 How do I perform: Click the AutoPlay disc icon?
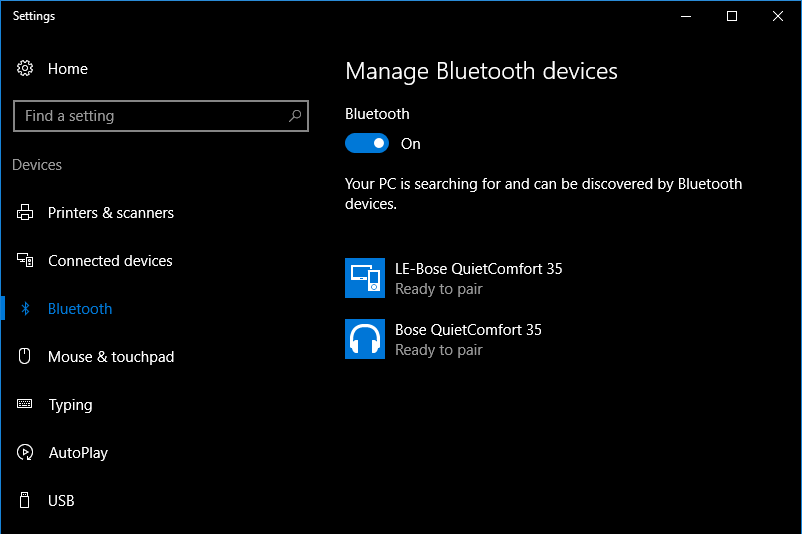coord(25,452)
